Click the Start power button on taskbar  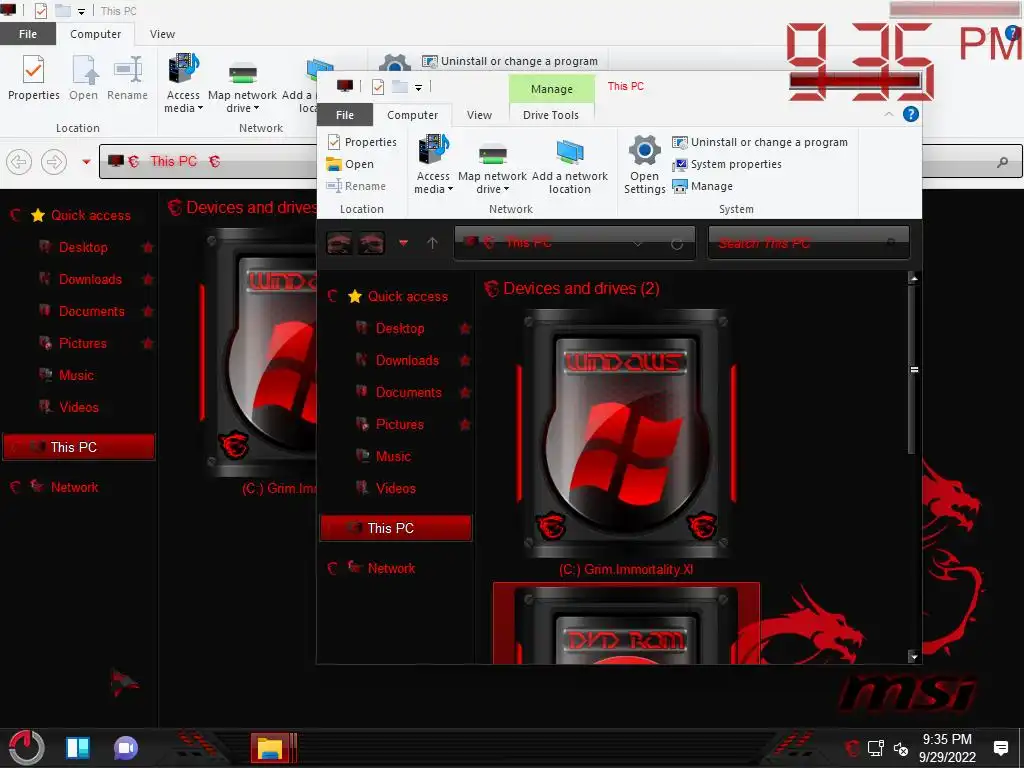coord(26,748)
